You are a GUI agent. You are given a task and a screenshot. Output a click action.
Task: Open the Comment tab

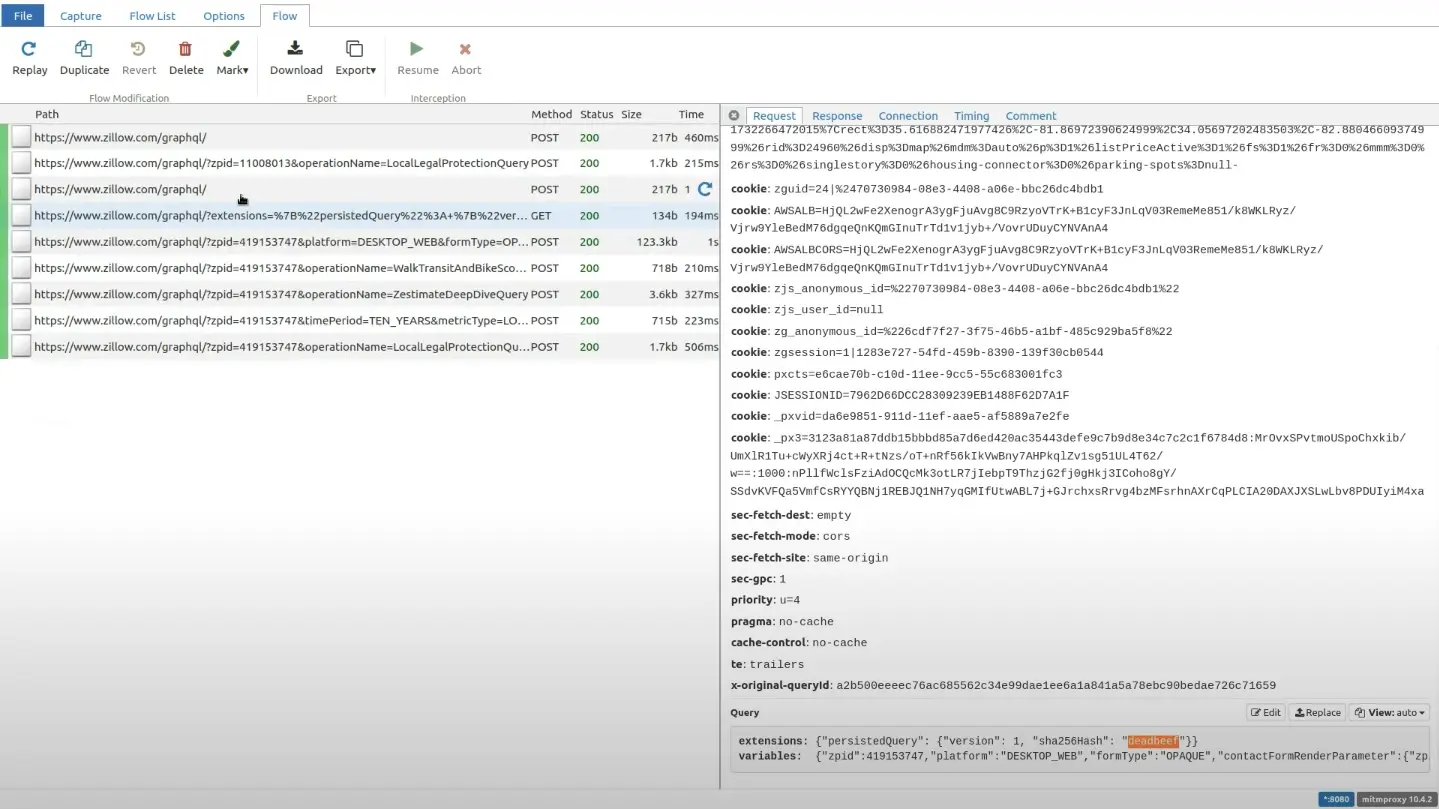coord(1030,115)
